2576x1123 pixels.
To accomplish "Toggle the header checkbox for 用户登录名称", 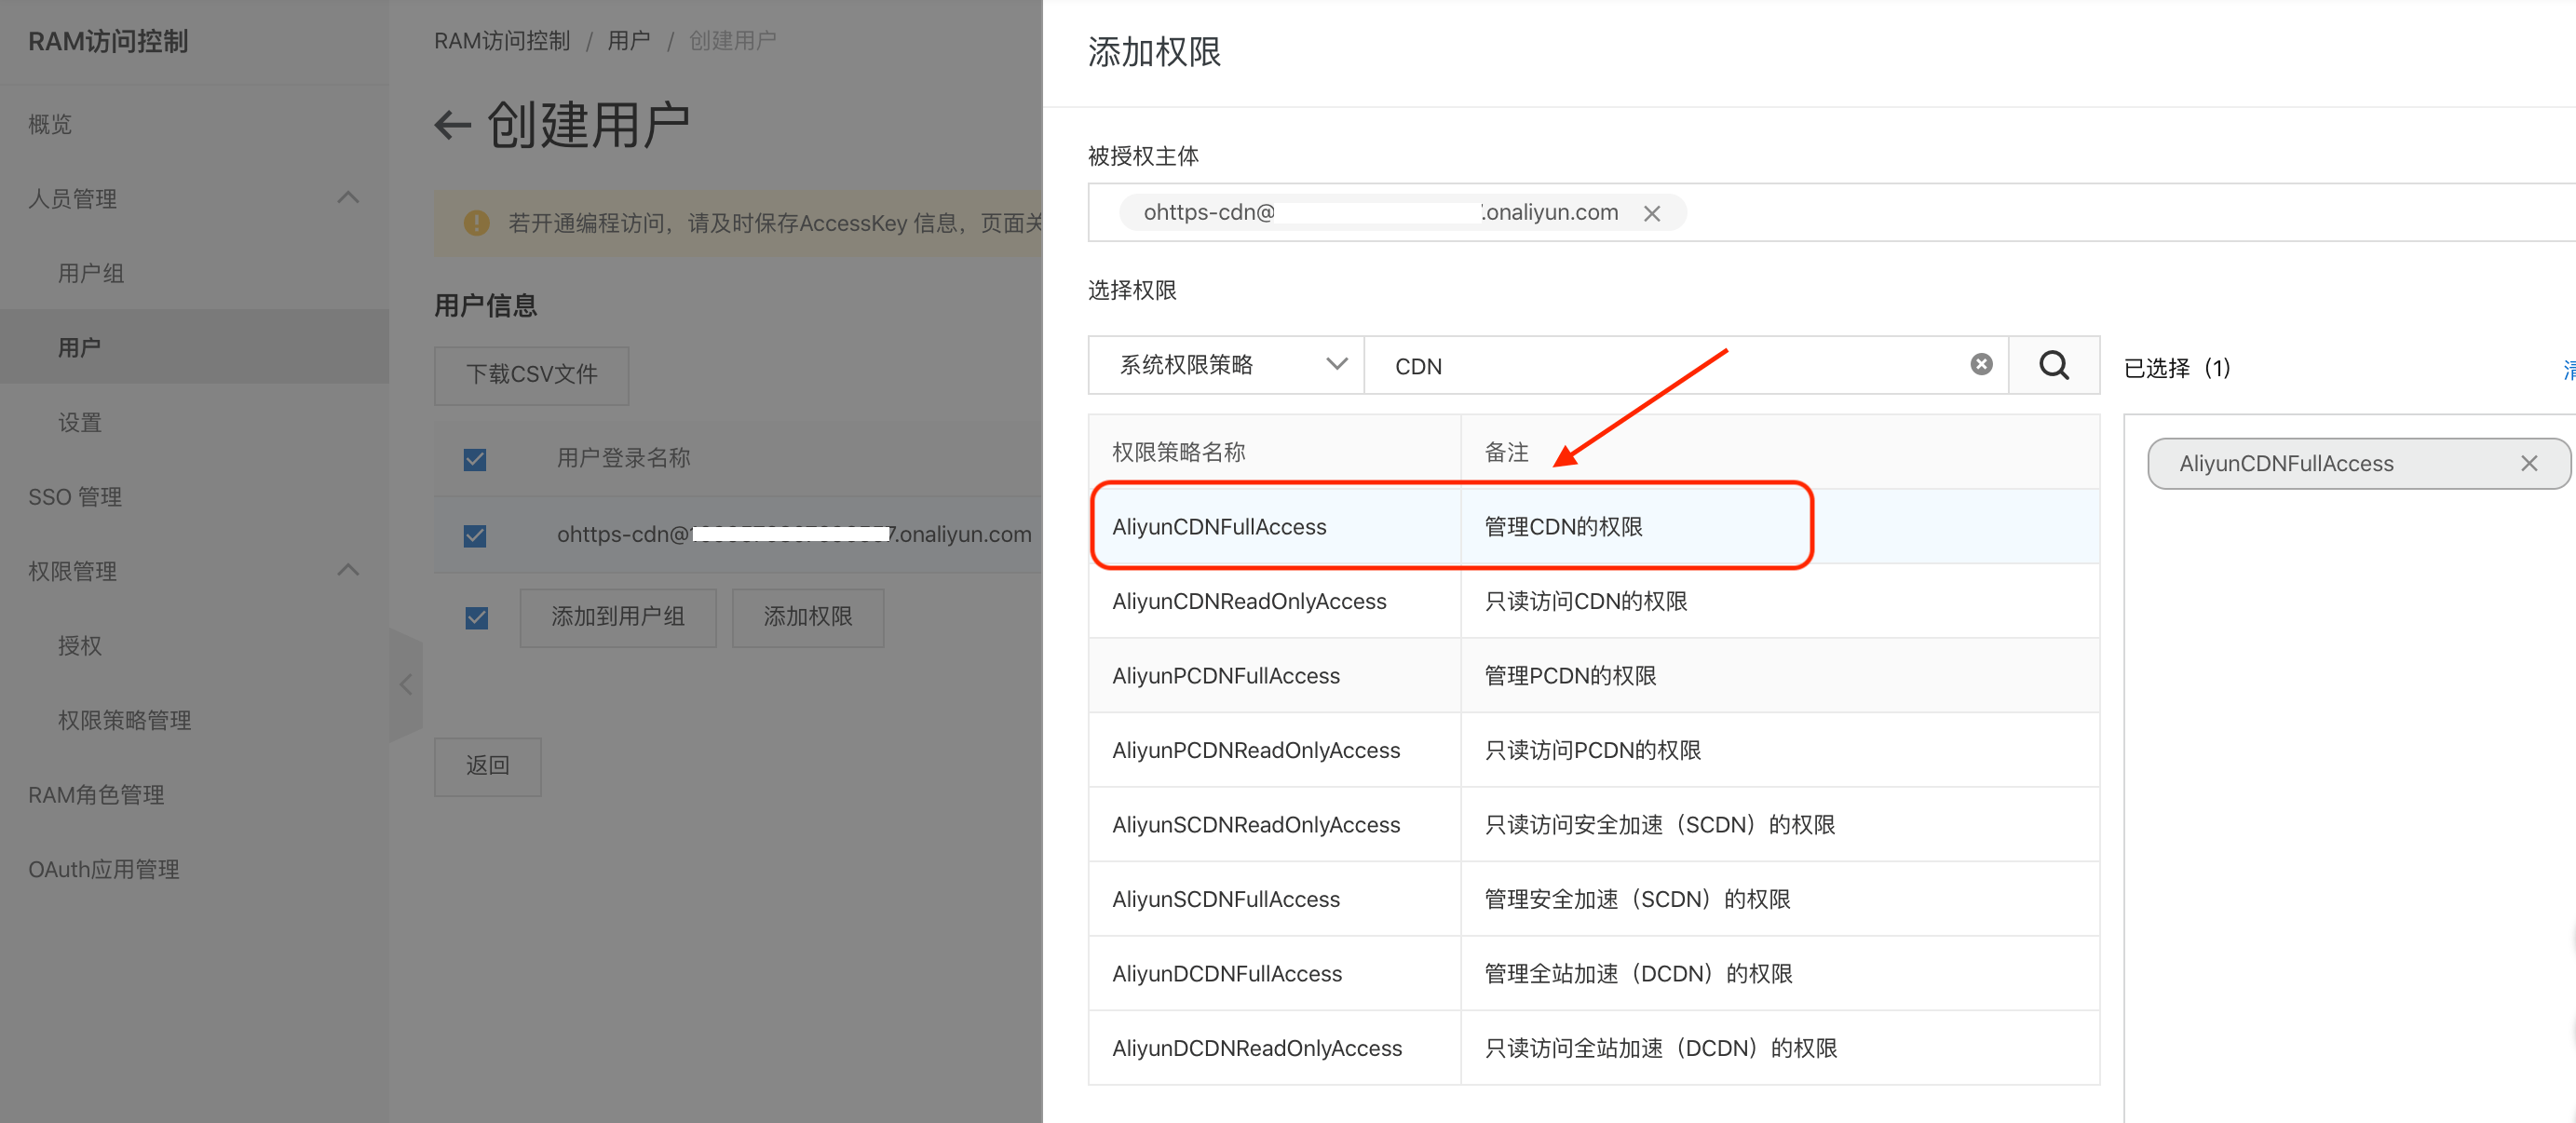I will [475, 459].
